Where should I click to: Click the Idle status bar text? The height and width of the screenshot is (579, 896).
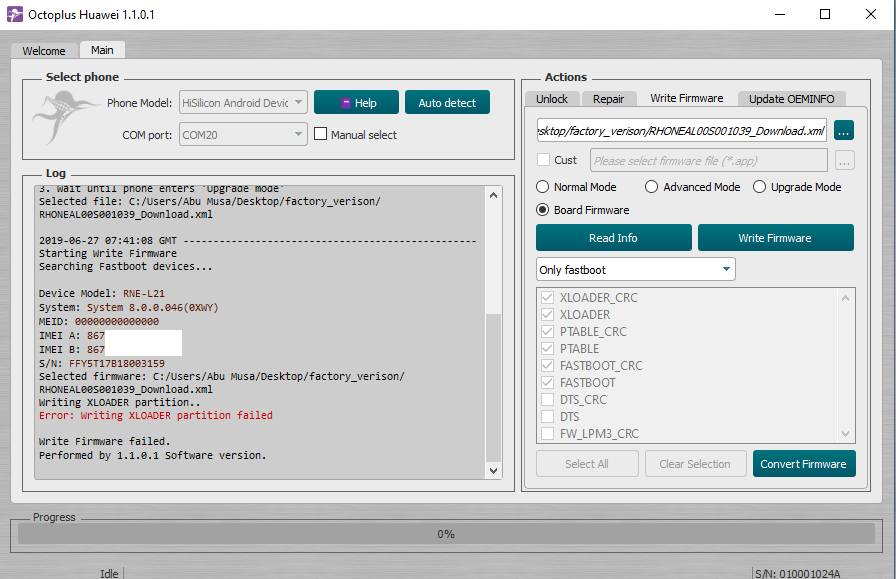pyautogui.click(x=109, y=573)
